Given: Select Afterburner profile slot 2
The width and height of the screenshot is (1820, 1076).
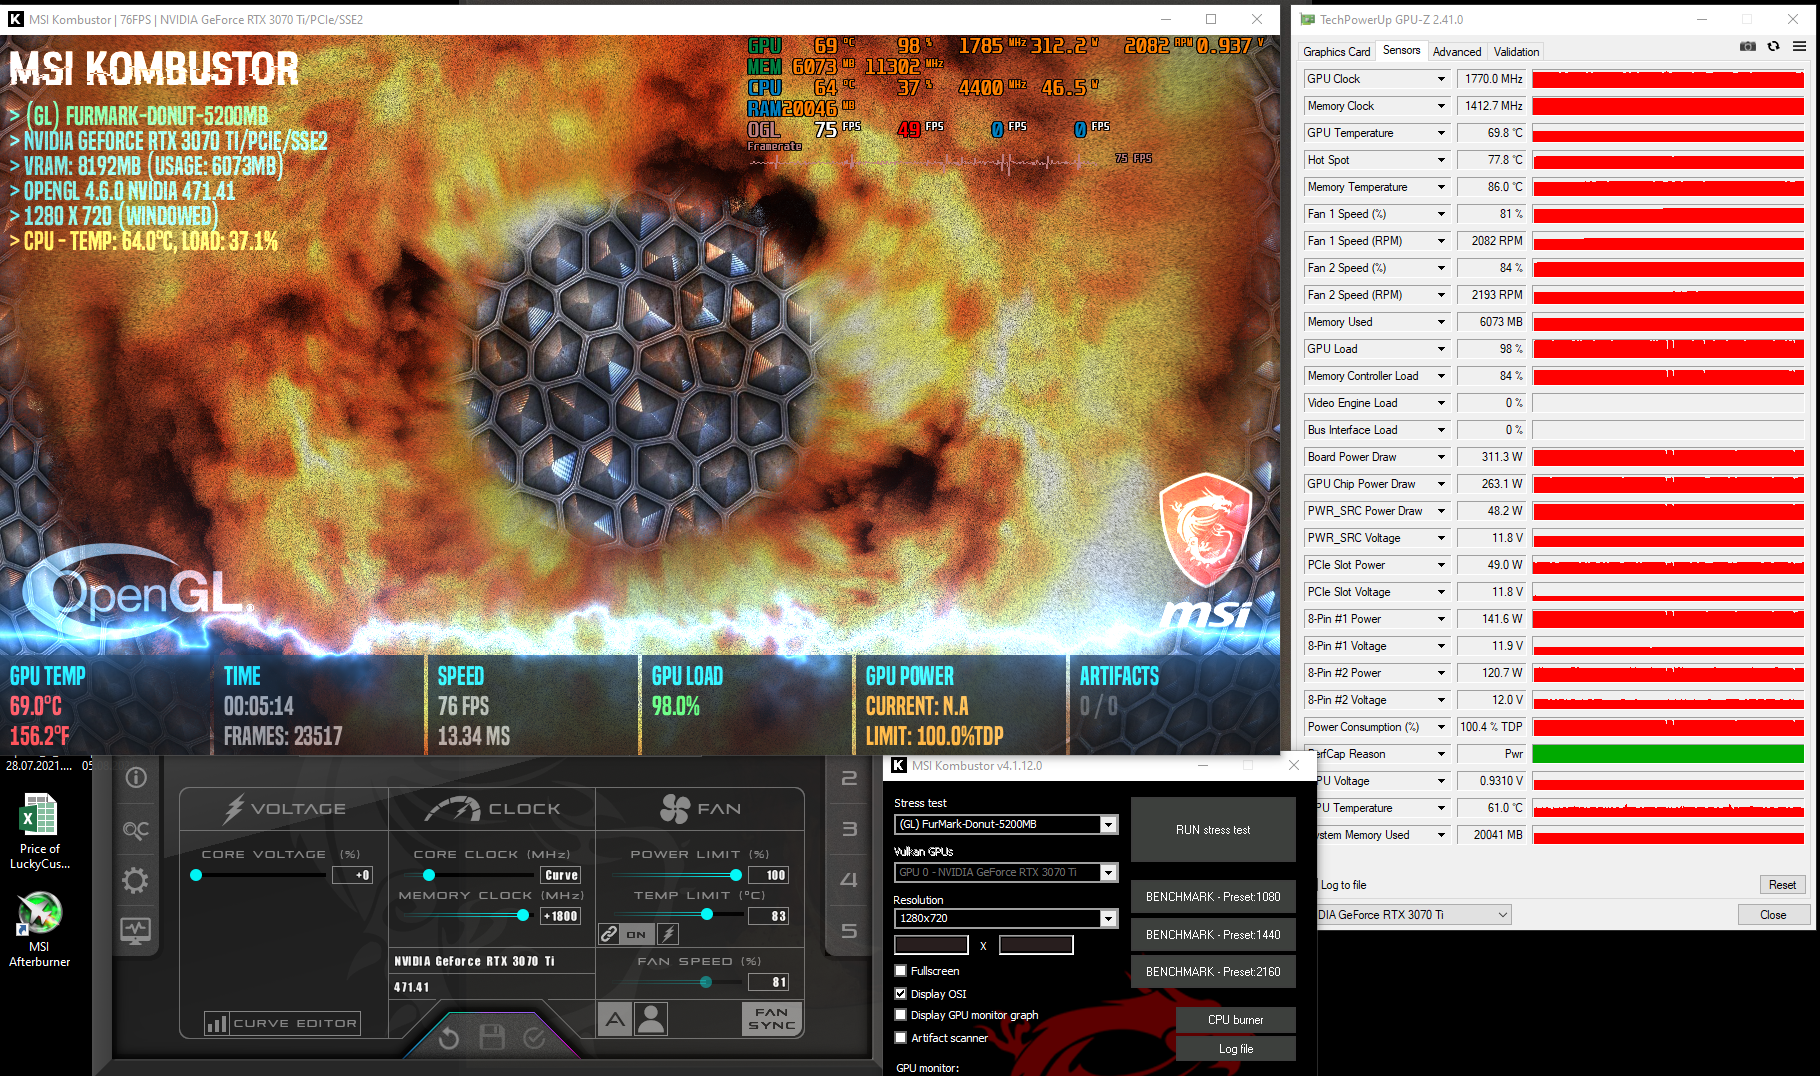Looking at the screenshot, I should (x=849, y=778).
